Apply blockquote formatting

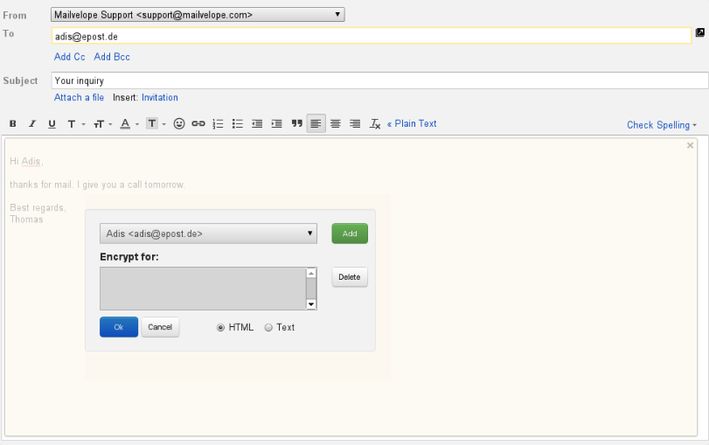[297, 123]
